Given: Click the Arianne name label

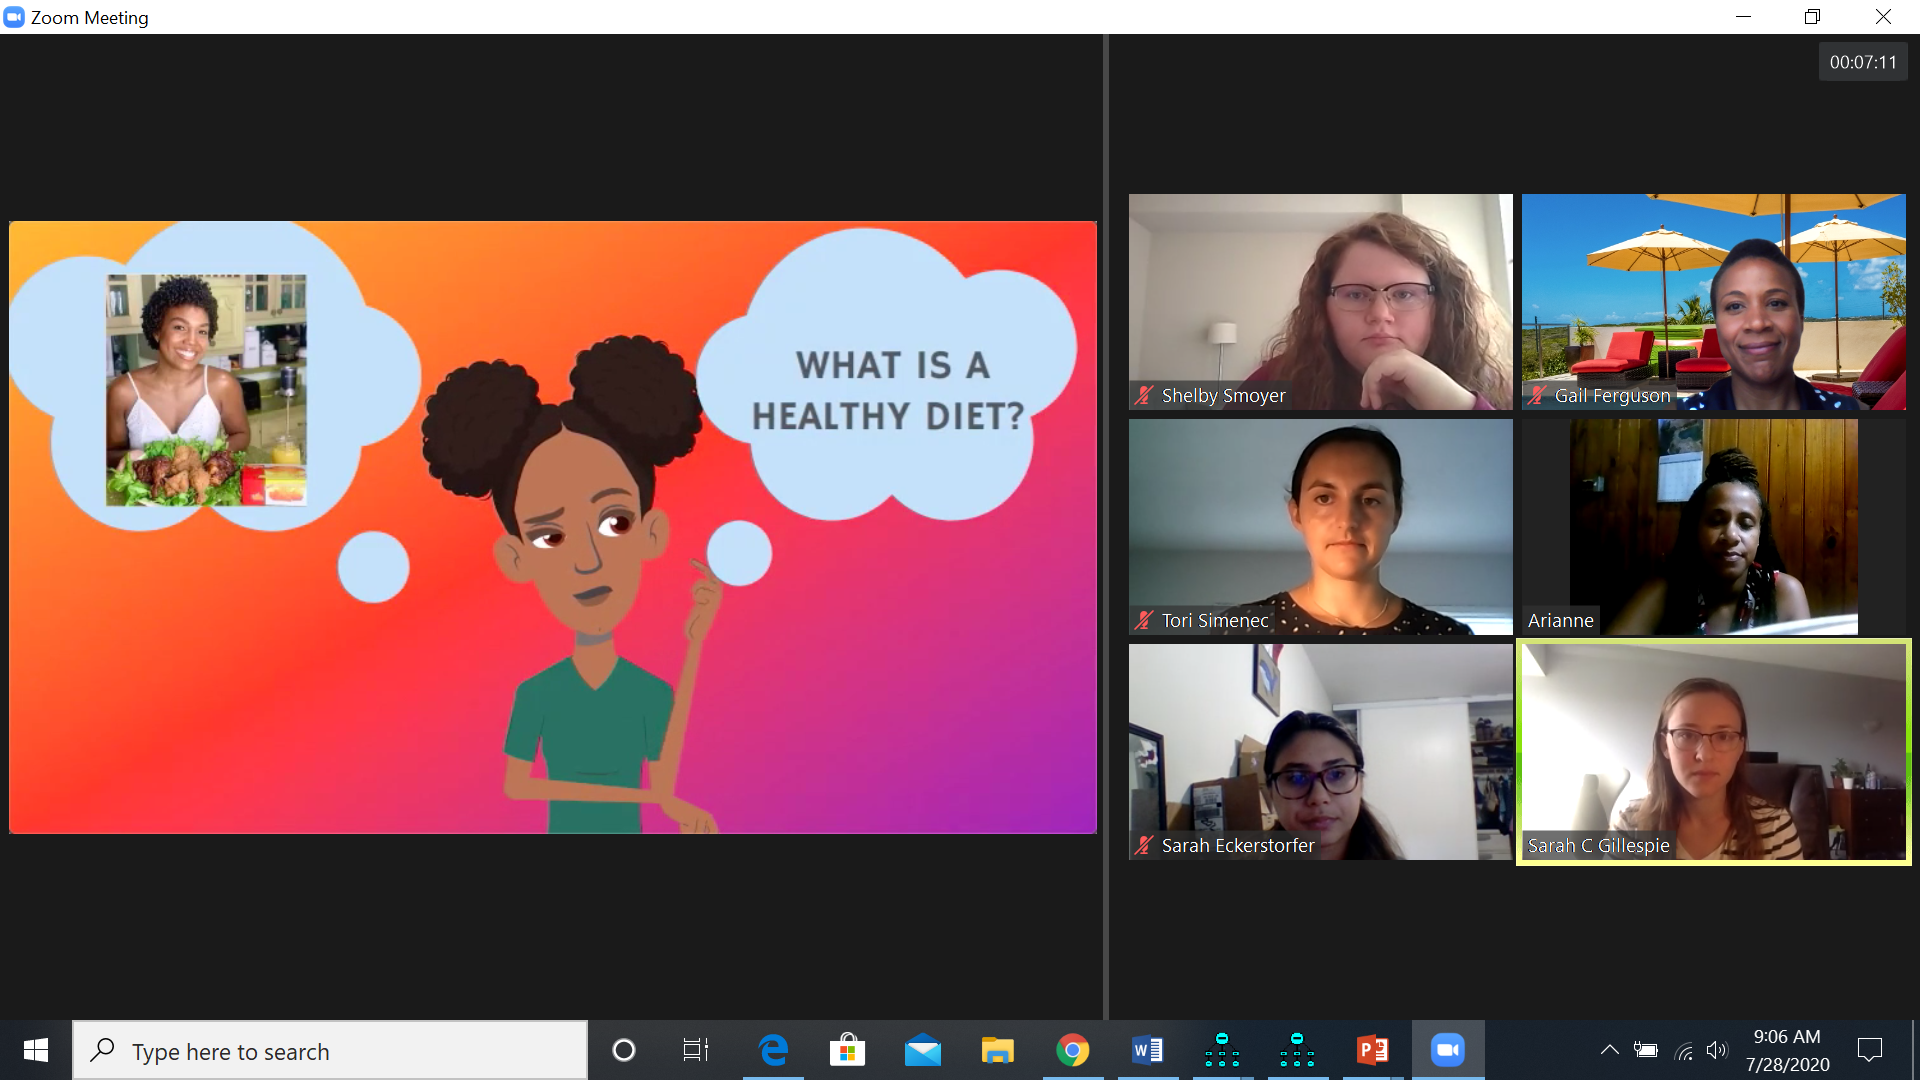Looking at the screenshot, I should pos(1560,621).
